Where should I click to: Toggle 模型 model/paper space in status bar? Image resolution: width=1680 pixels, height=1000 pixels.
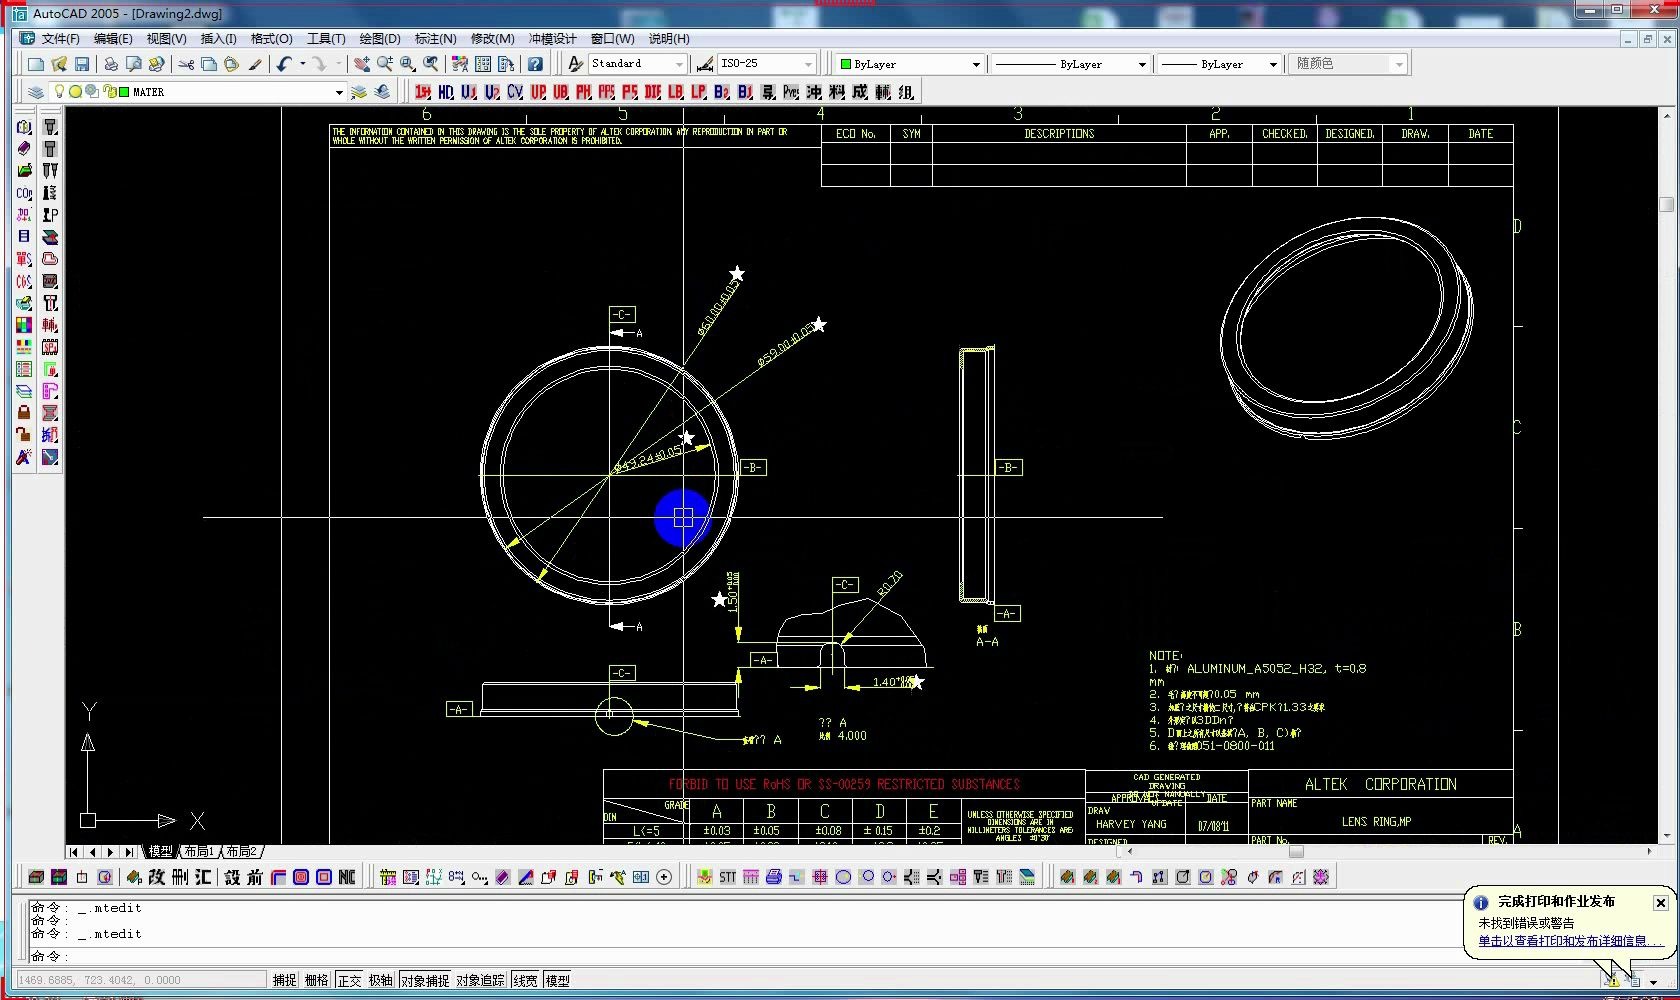click(557, 980)
